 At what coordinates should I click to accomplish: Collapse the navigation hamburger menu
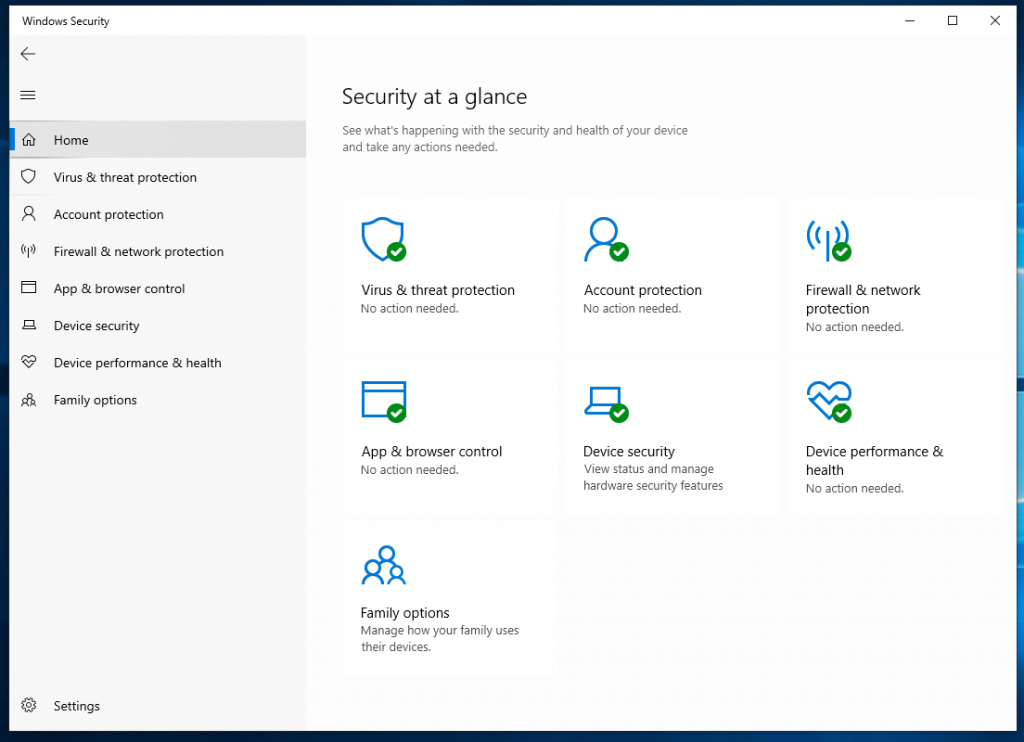pos(28,95)
